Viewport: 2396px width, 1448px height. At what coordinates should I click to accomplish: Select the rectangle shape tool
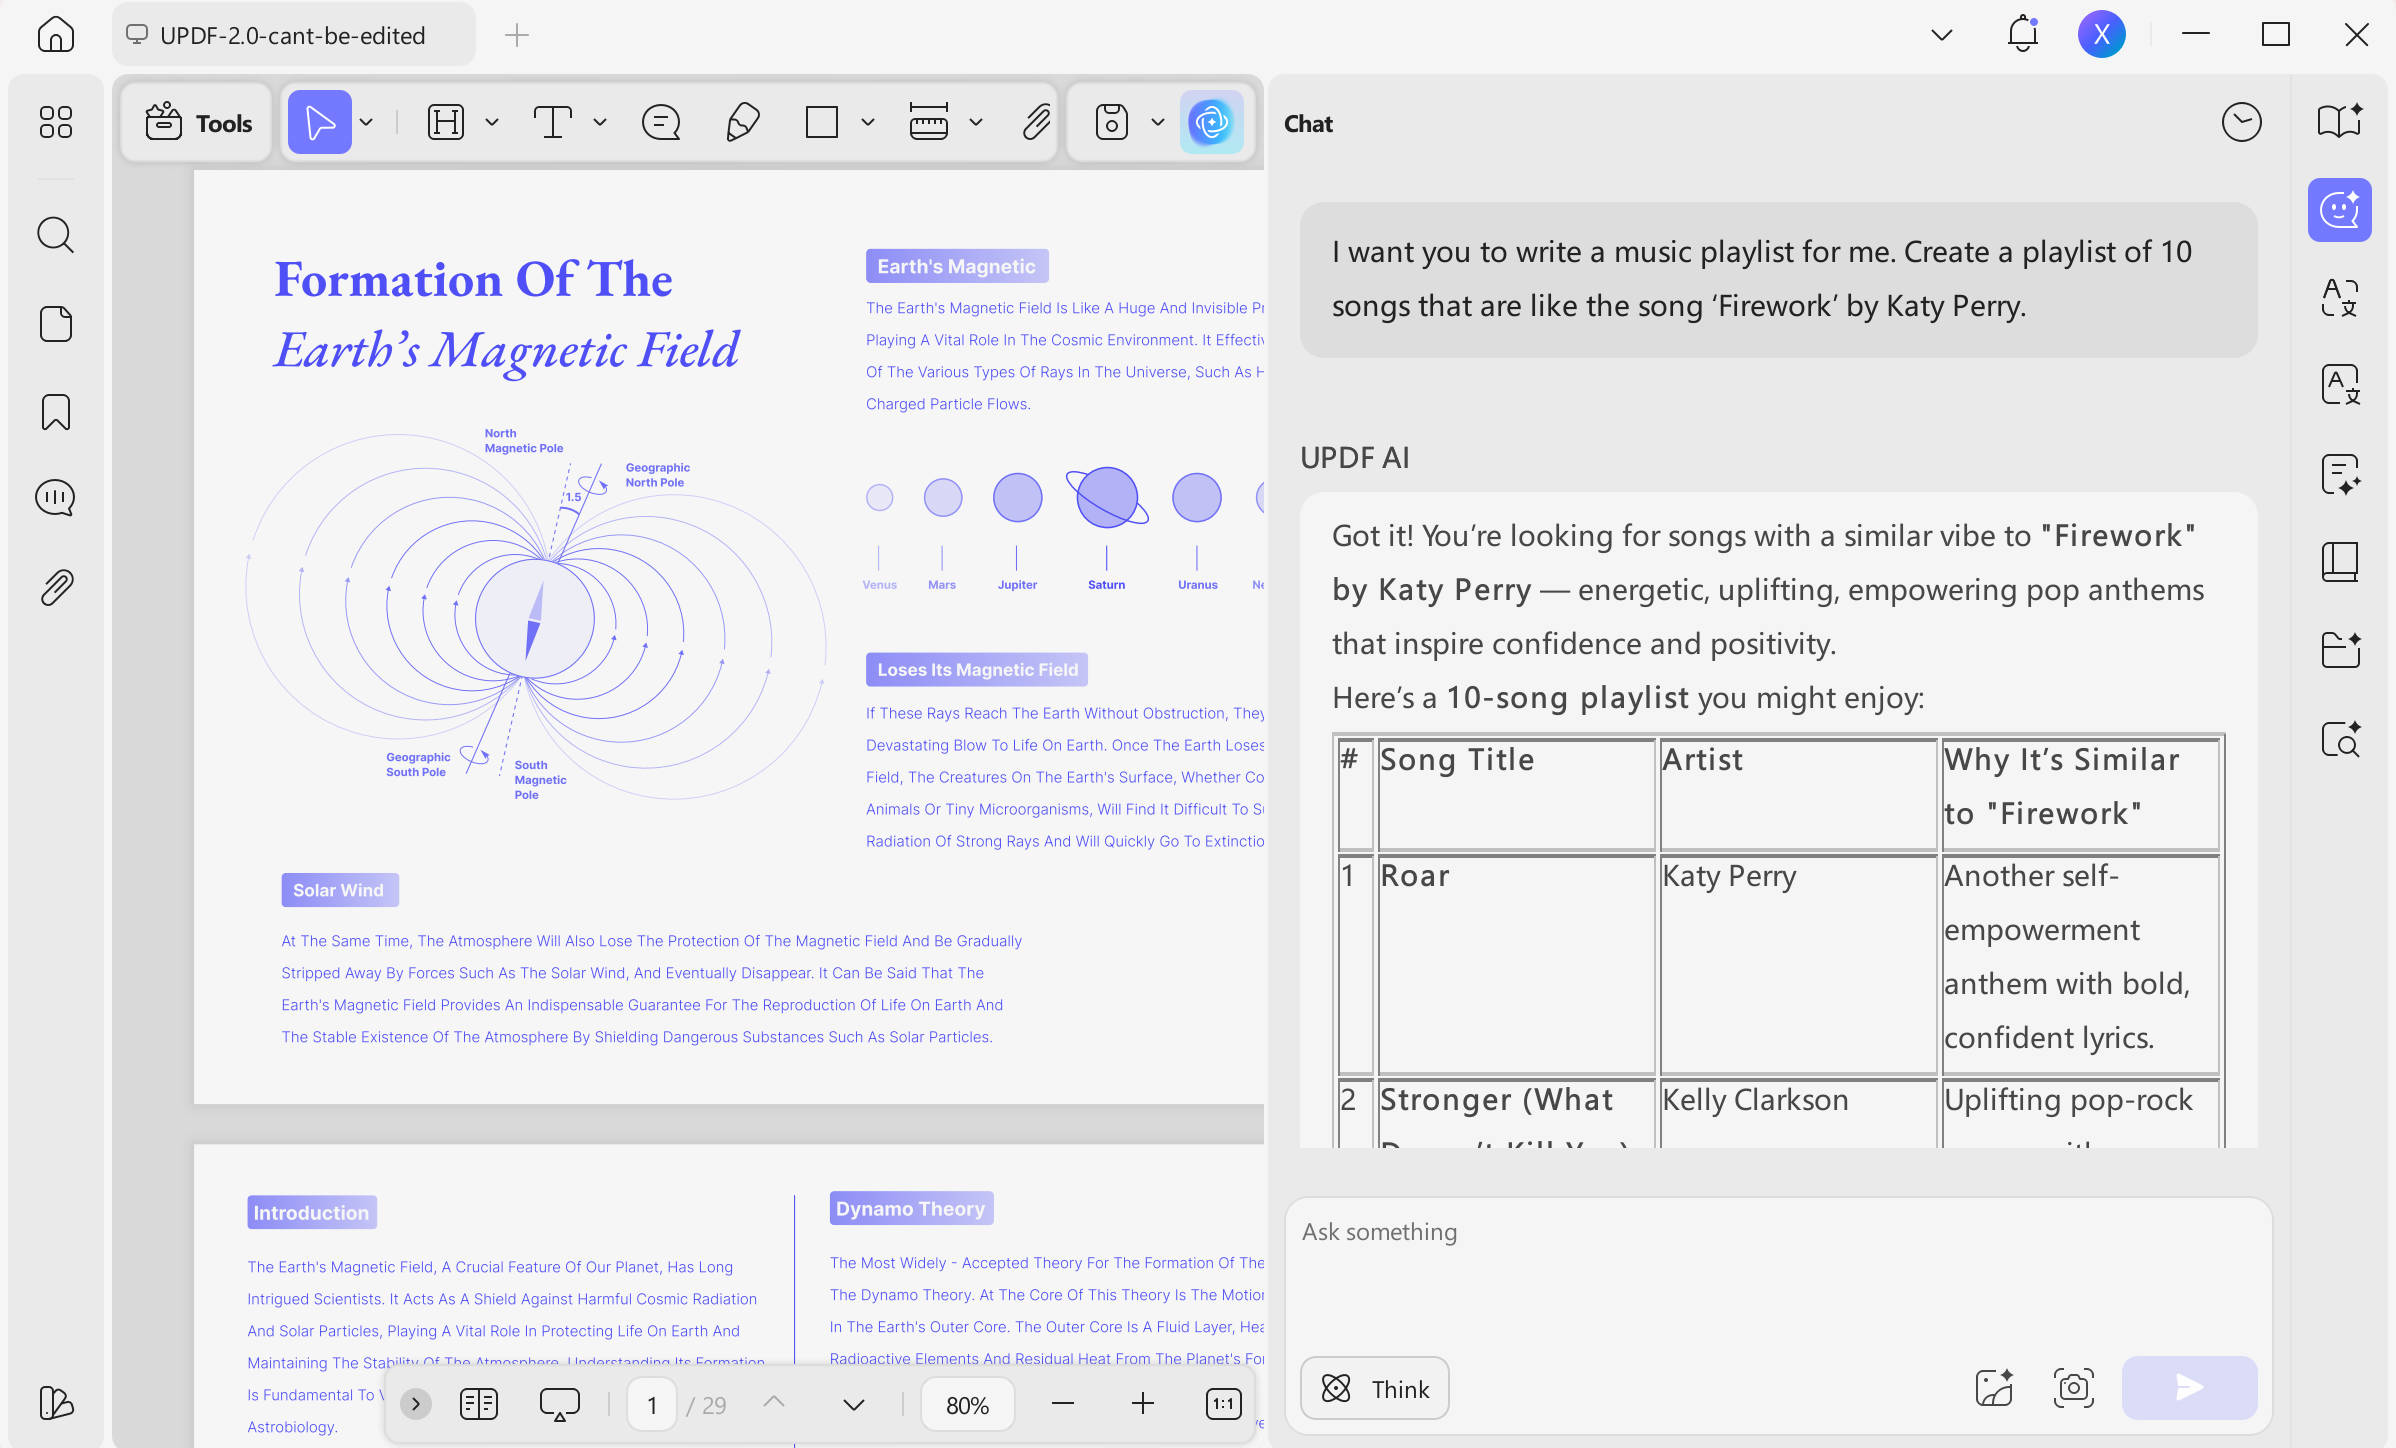point(822,123)
